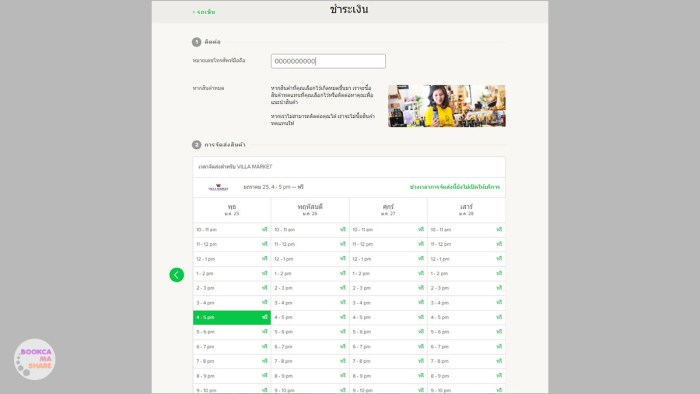Select the highlighted Wednesday 4-5 pm slot
Viewport: 700px width, 394px height.
(x=232, y=317)
